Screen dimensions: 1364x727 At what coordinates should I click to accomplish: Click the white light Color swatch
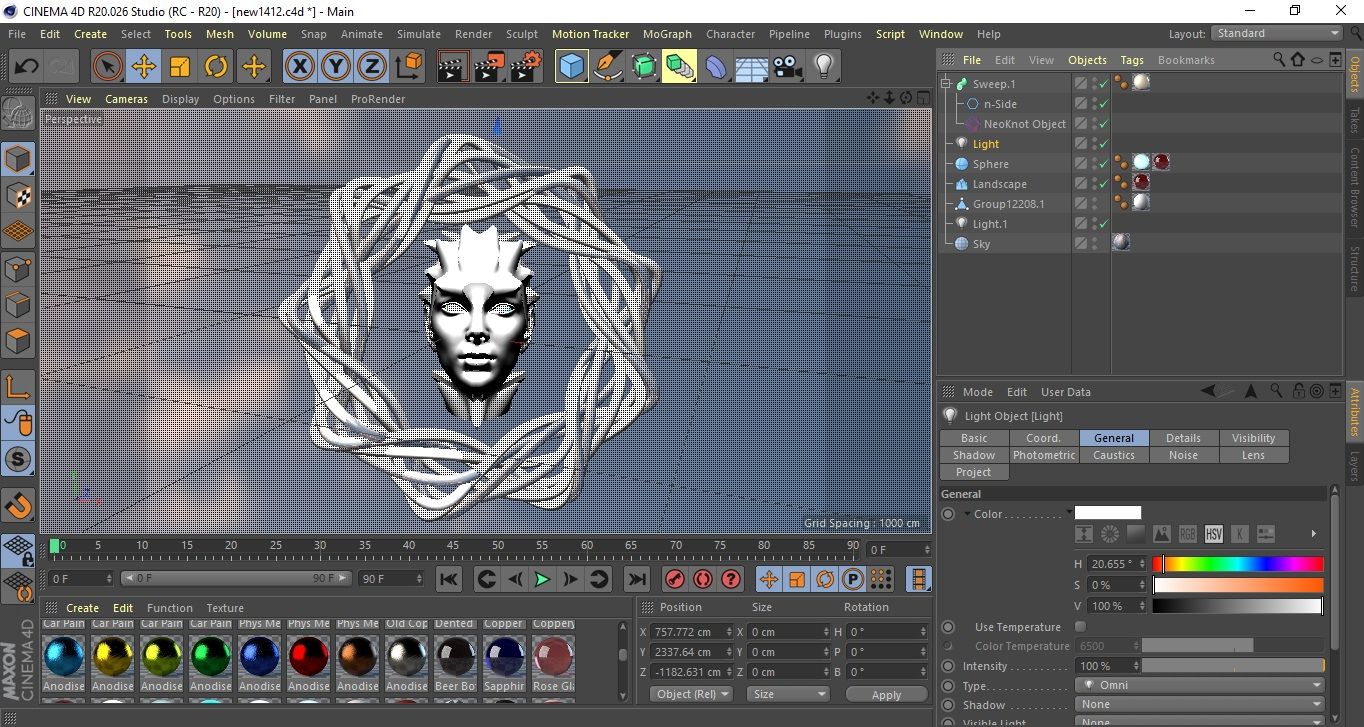(1107, 513)
